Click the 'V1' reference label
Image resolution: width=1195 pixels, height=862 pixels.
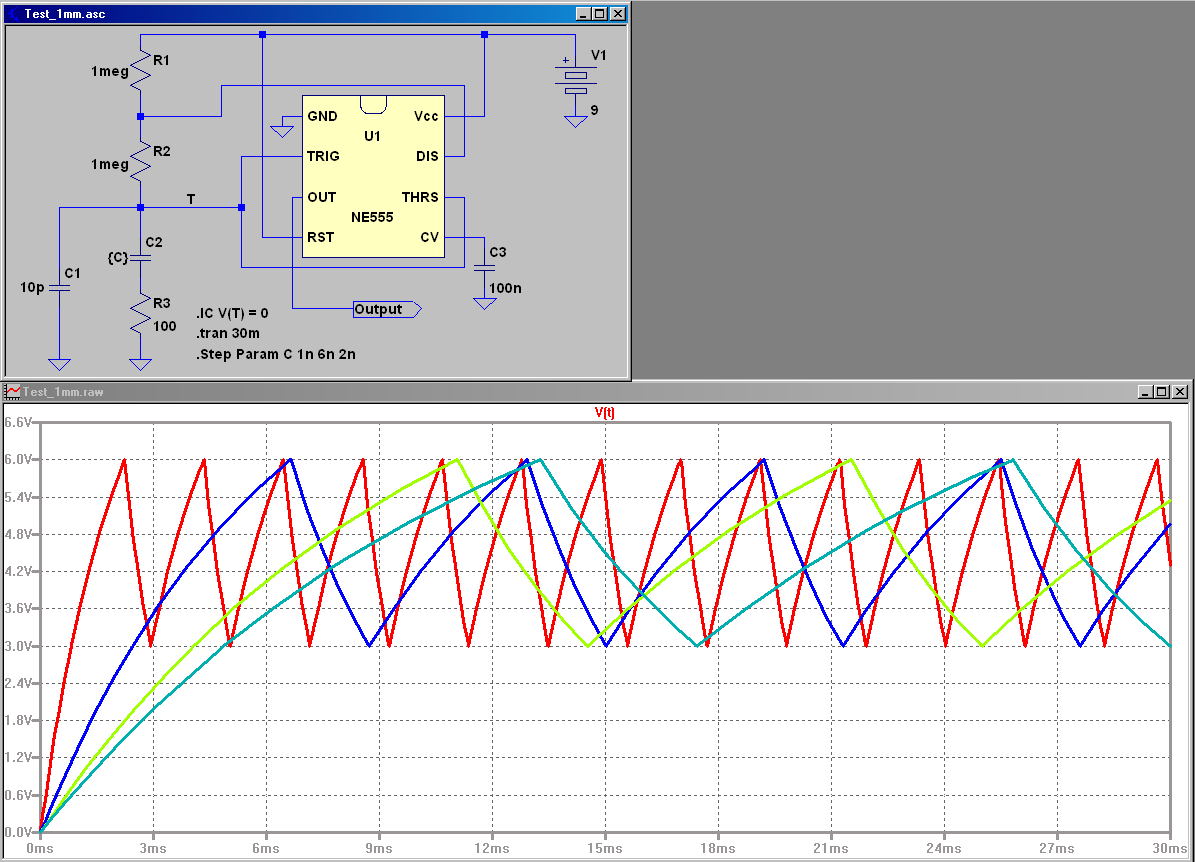pos(599,55)
